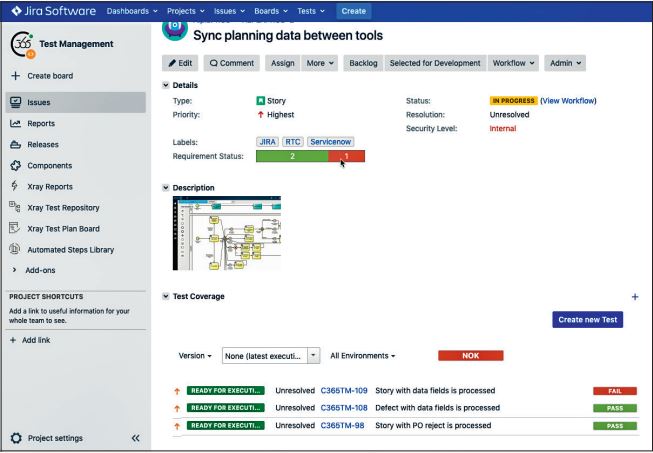The width and height of the screenshot is (653, 453).
Task: Collapse the sidebar with double chevron
Action: coord(136,438)
